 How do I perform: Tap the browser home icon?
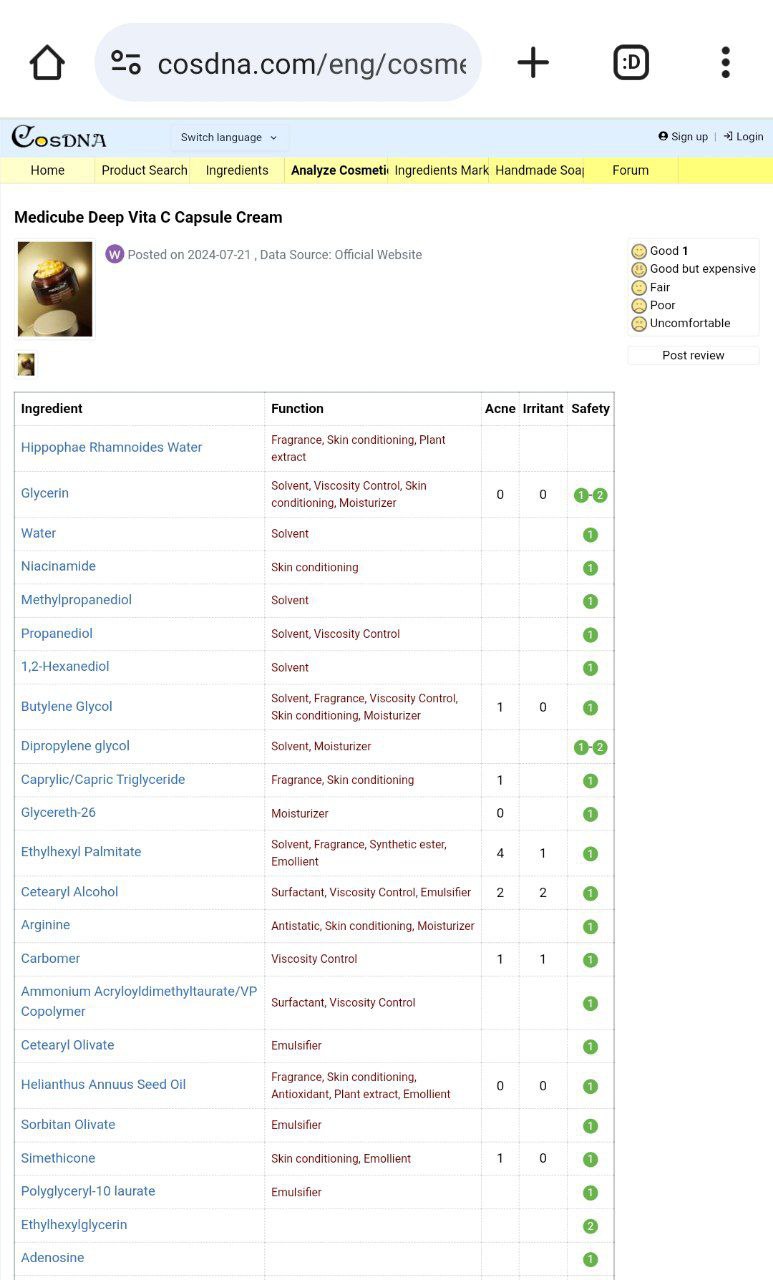(x=47, y=63)
